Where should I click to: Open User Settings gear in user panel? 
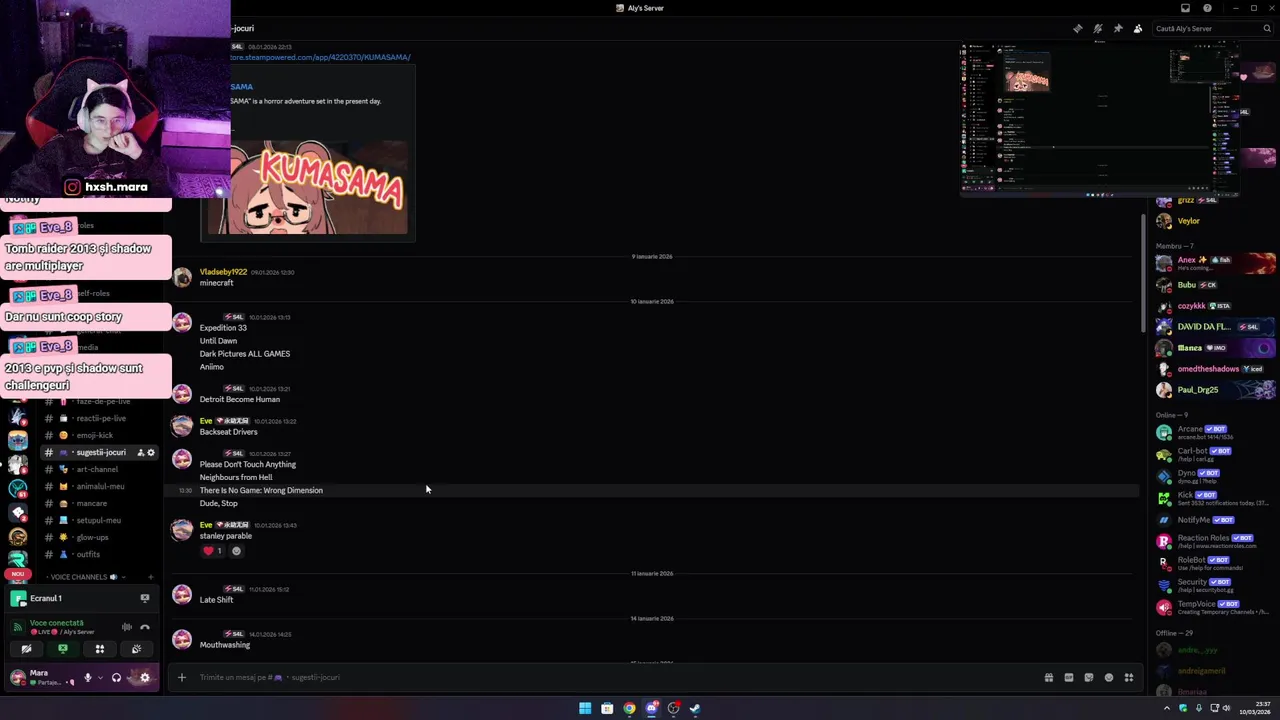pyautogui.click(x=144, y=677)
